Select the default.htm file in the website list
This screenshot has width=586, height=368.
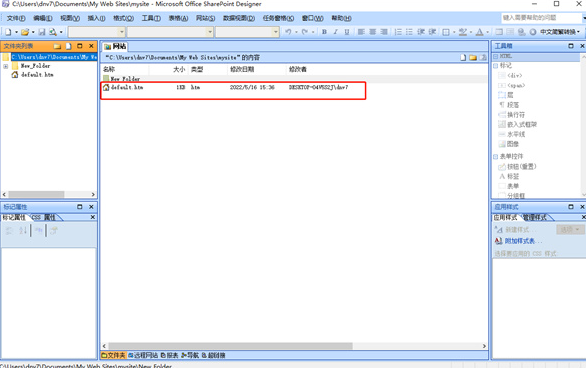pyautogui.click(x=127, y=87)
